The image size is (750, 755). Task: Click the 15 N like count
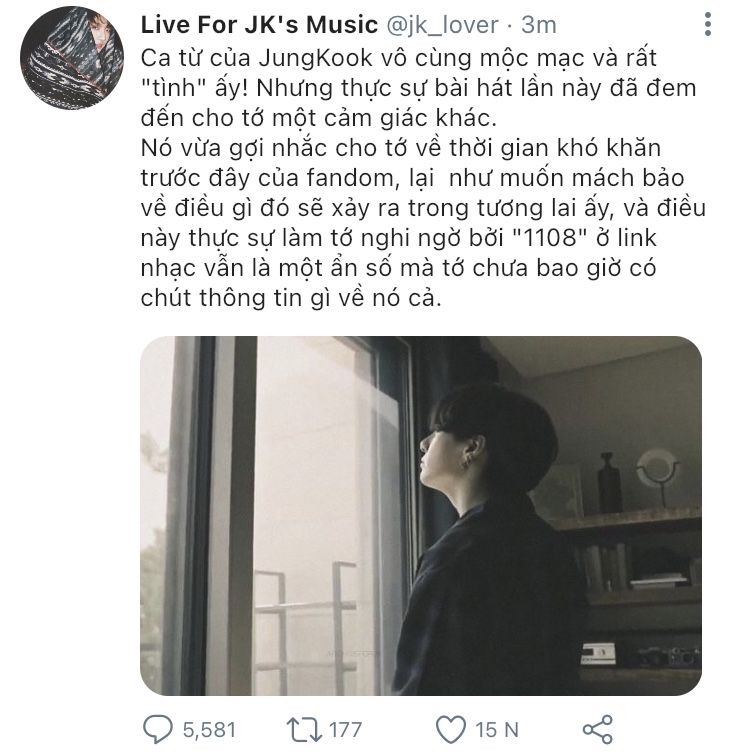point(497,730)
